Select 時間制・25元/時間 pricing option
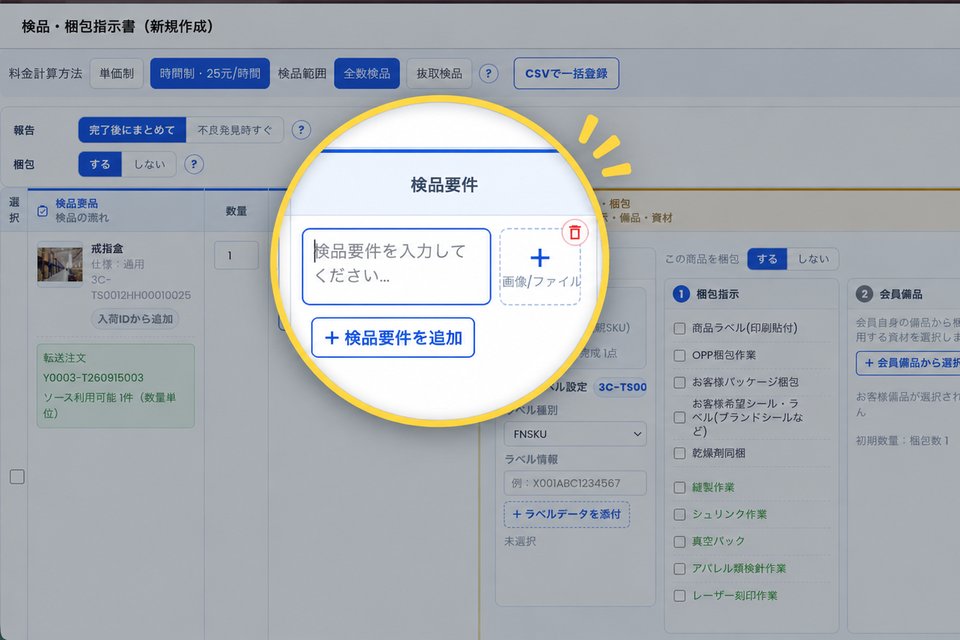The image size is (960, 640). click(210, 73)
